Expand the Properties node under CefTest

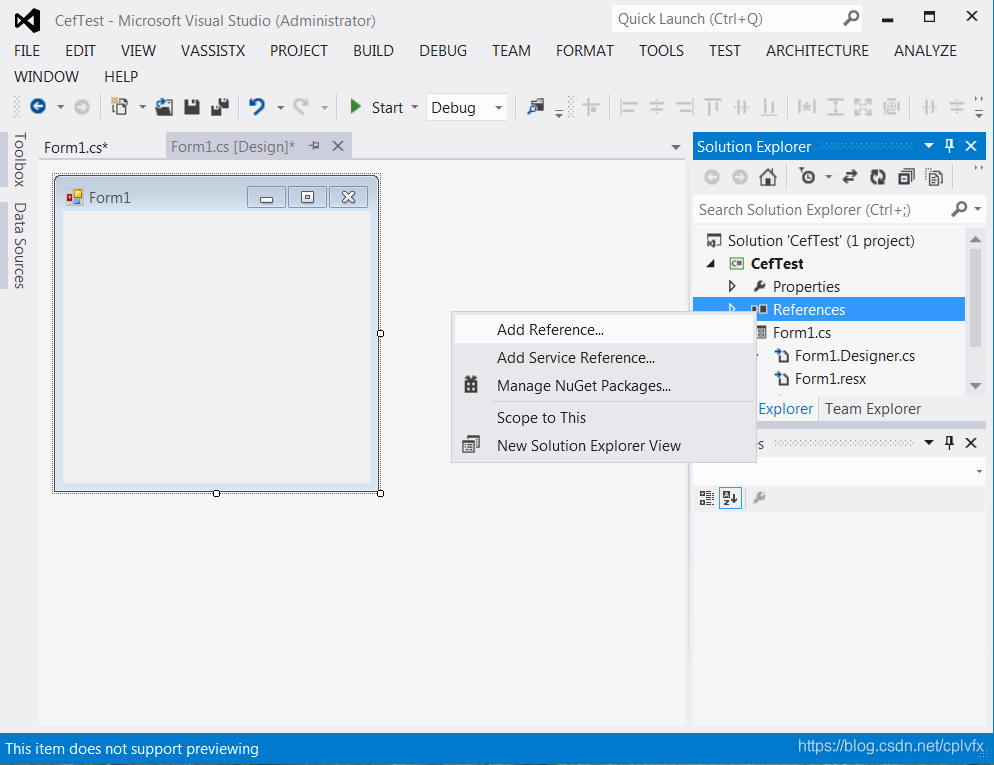[x=733, y=286]
